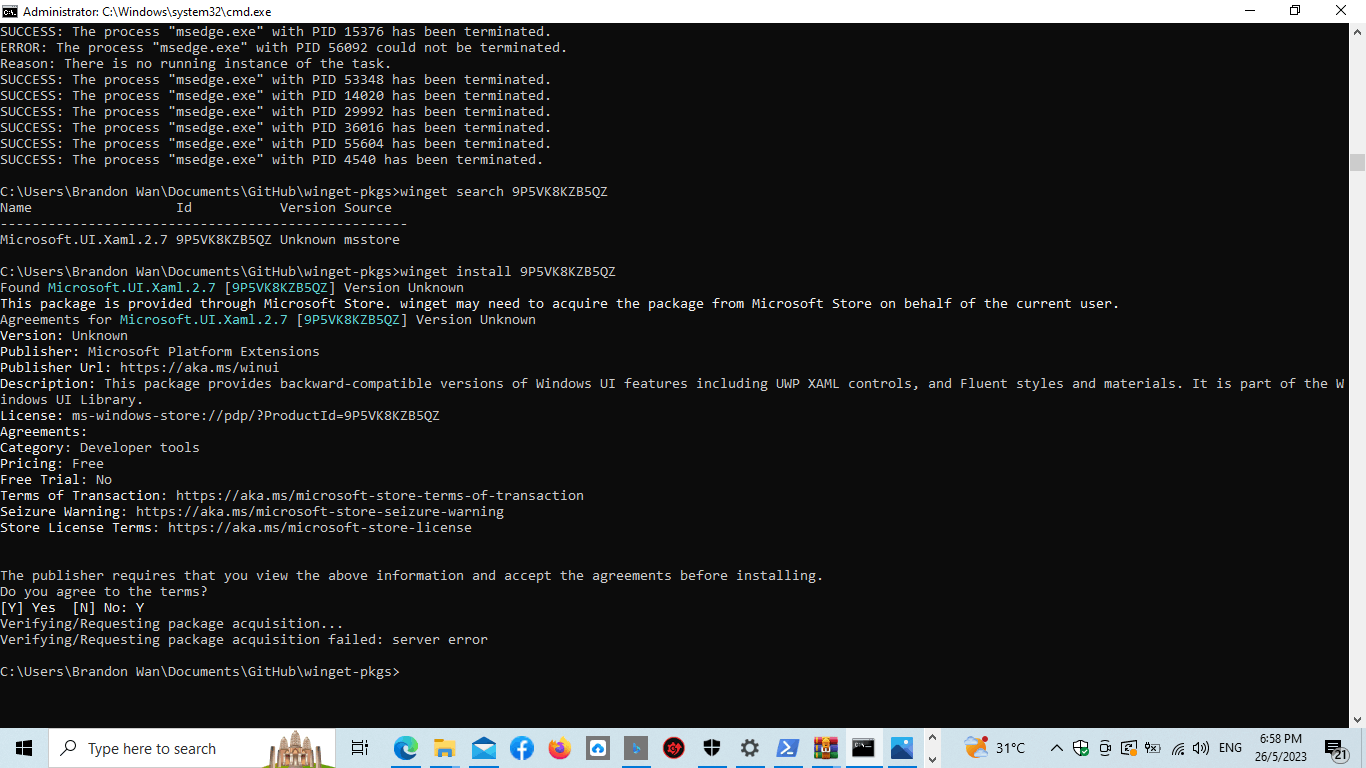This screenshot has width=1366, height=768.
Task: Open the Photos app from the taskbar
Action: pyautogui.click(x=901, y=747)
